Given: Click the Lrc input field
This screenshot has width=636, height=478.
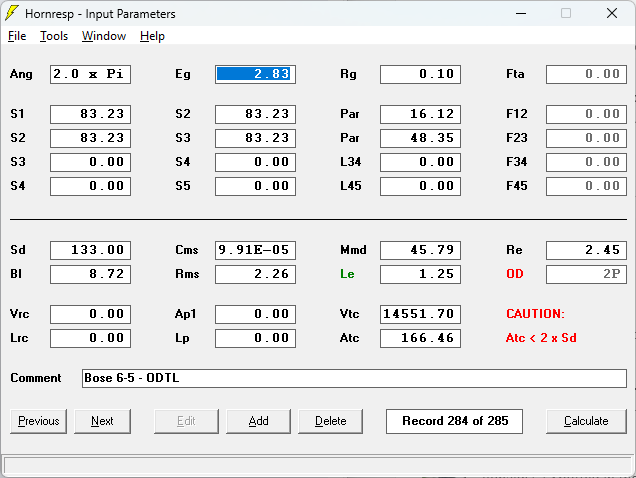Looking at the screenshot, I should point(90,338).
